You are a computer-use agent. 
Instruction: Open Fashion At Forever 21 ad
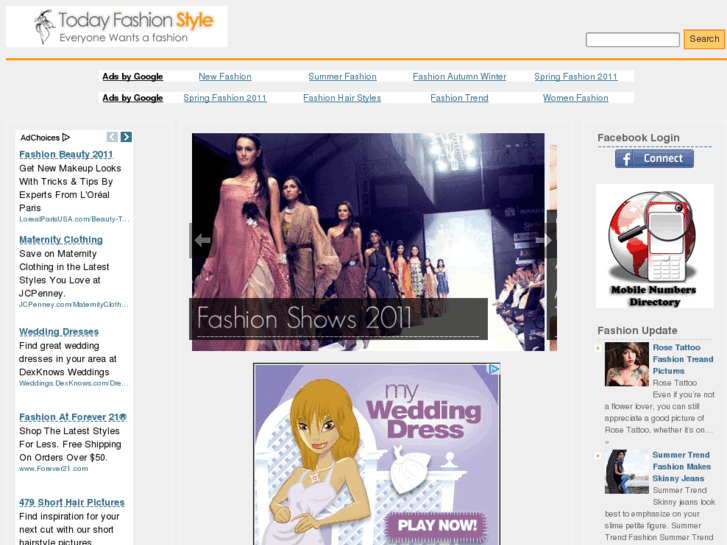pos(73,417)
